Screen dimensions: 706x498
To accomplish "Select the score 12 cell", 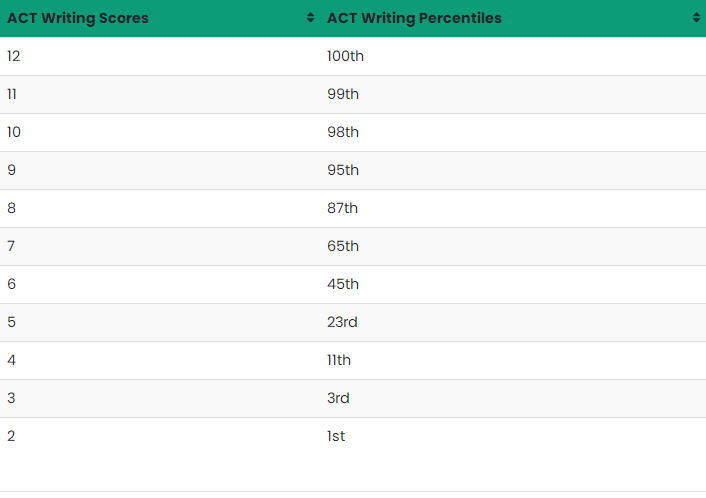I will pos(160,56).
